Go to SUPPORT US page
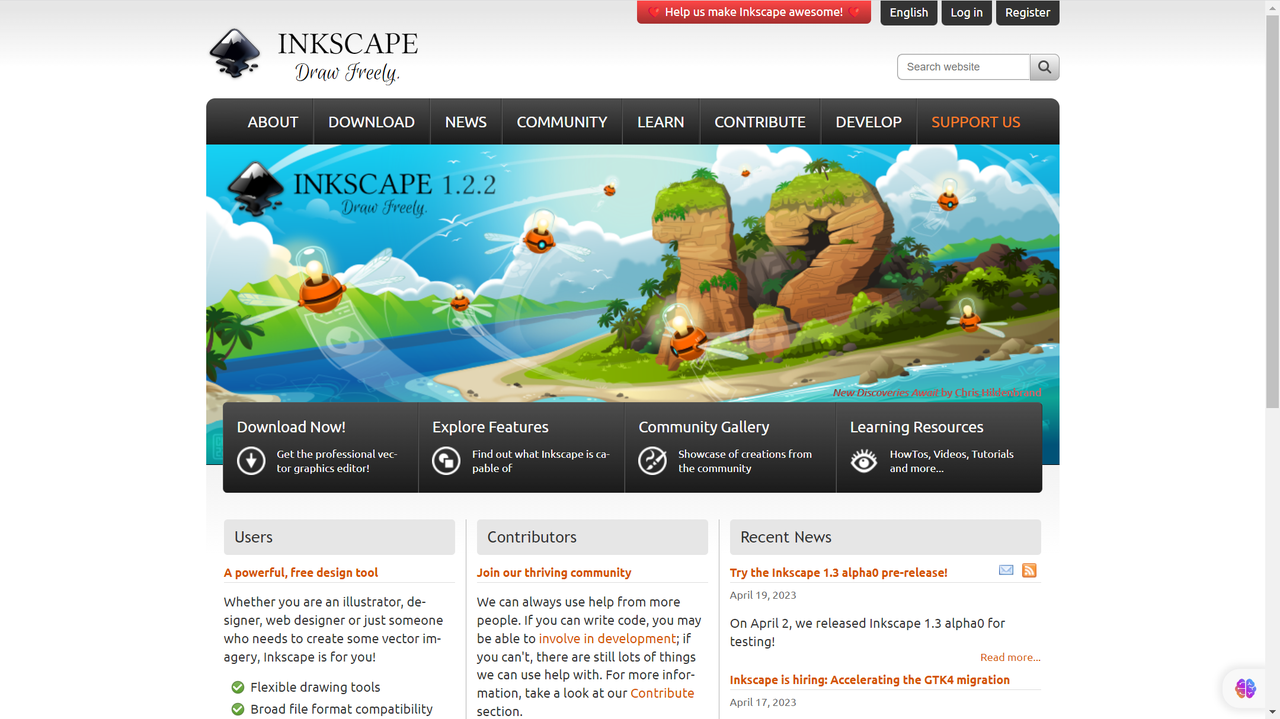Image resolution: width=1280 pixels, height=719 pixels. point(975,122)
